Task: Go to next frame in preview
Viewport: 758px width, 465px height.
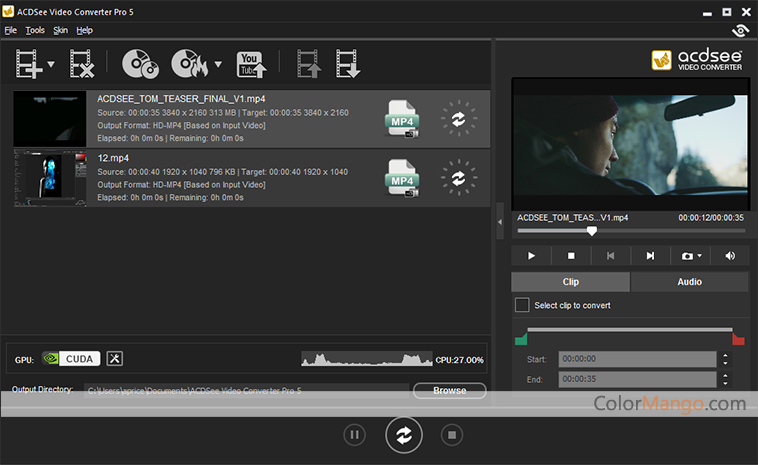Action: tap(650, 256)
